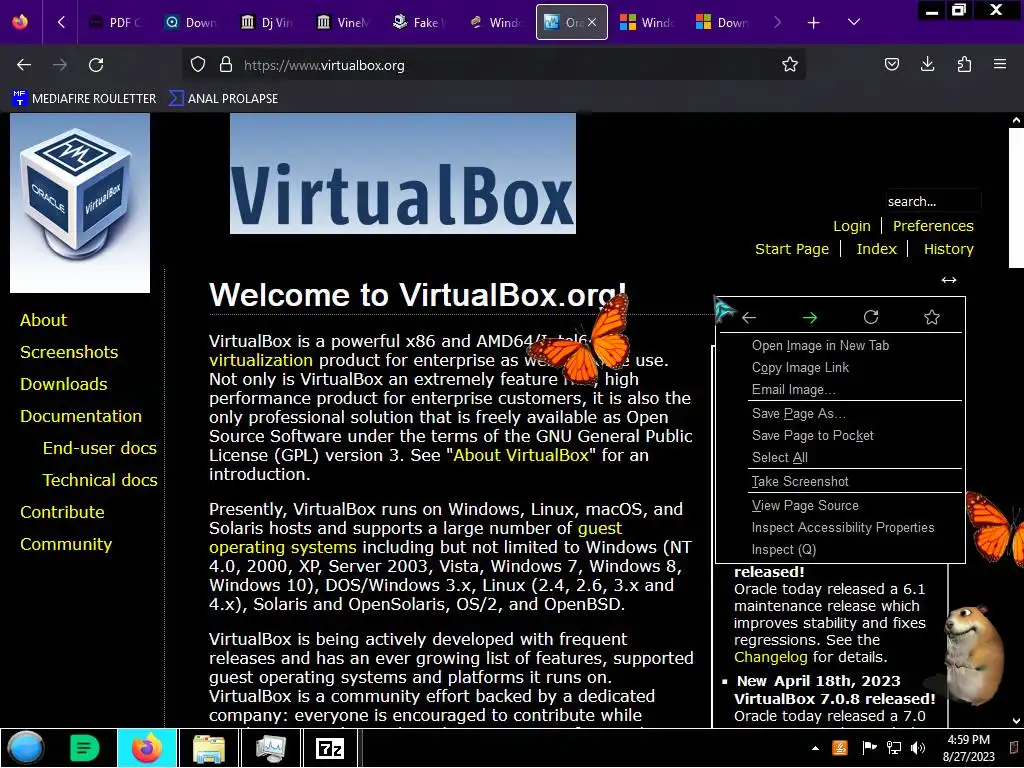Viewport: 1024px width, 768px height.
Task: Go to the Start Page link
Action: pos(792,249)
